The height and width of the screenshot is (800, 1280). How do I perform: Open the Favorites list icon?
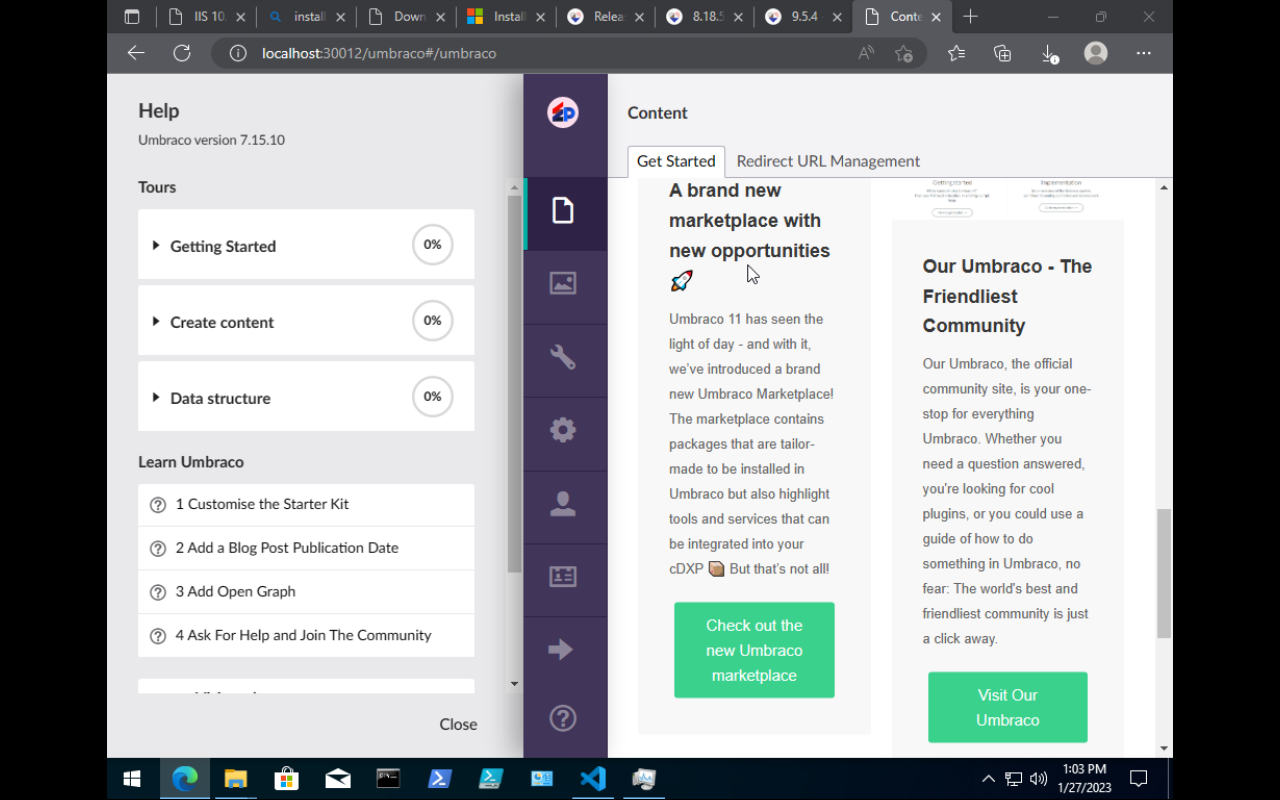tap(957, 53)
